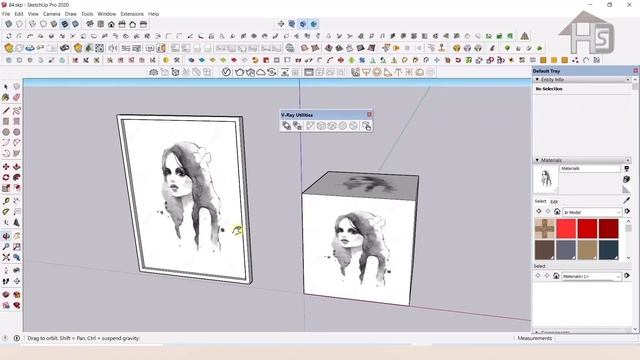Screen dimensions: 640x360
Task: Open the Draw menu
Action: click(x=71, y=14)
